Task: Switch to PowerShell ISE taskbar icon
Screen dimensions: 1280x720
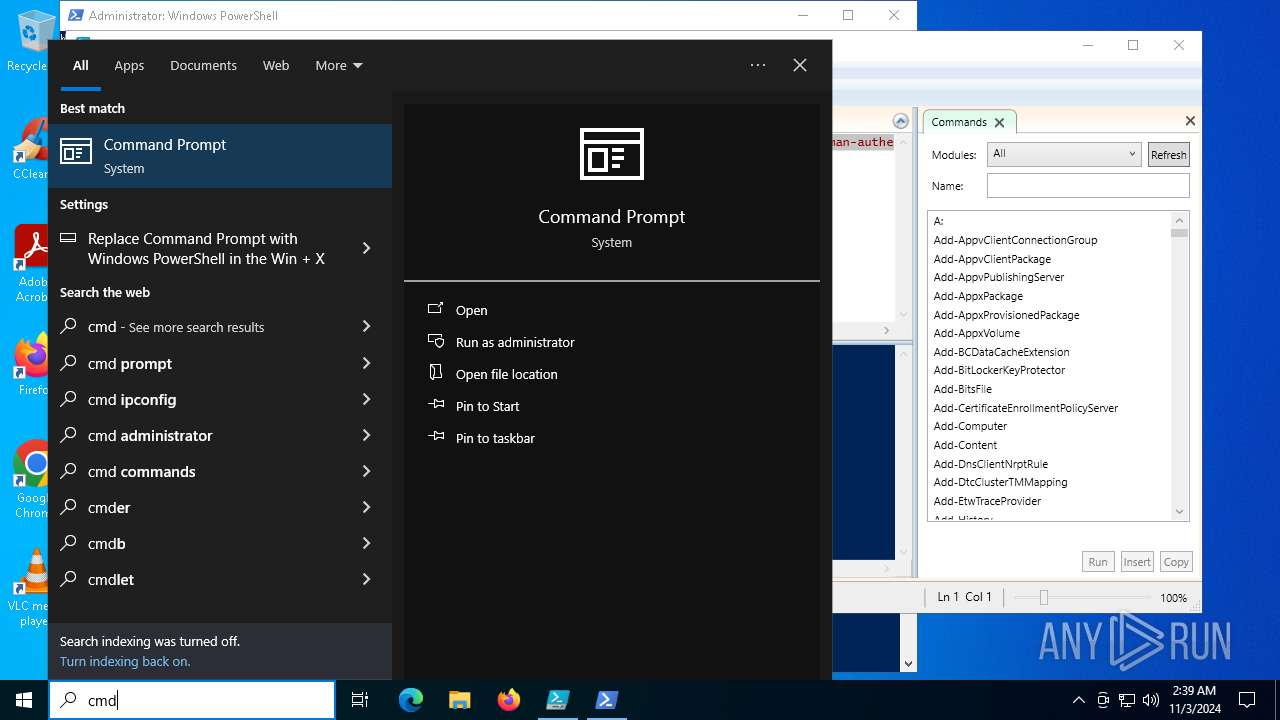Action: (557, 700)
